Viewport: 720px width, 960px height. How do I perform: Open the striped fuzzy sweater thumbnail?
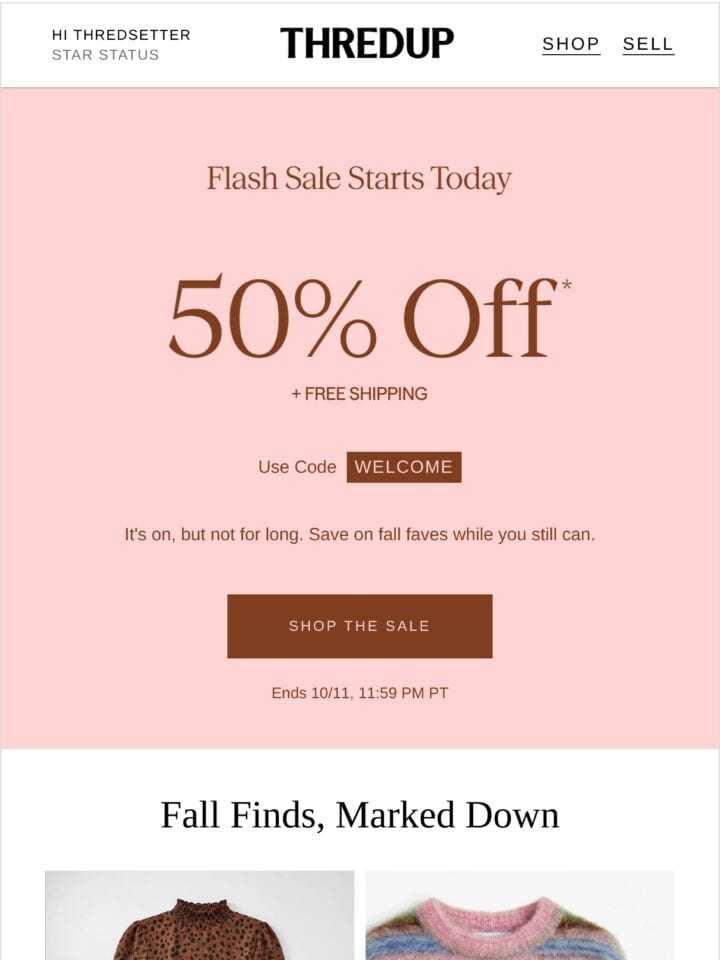tap(520, 915)
